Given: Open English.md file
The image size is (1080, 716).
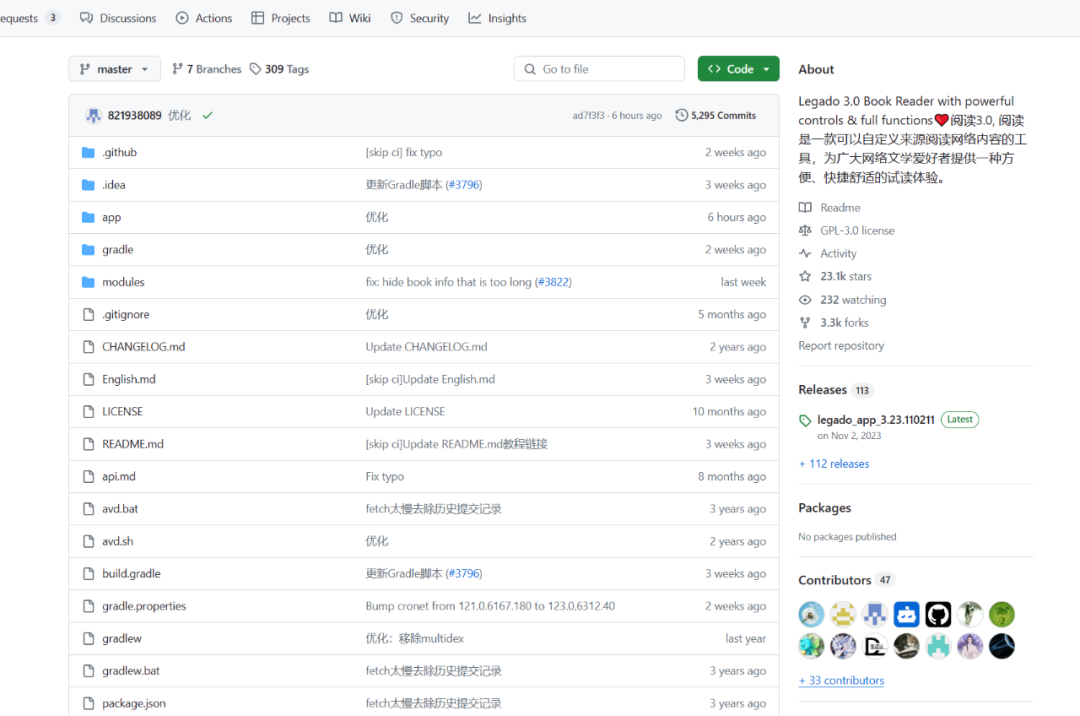Looking at the screenshot, I should 129,379.
